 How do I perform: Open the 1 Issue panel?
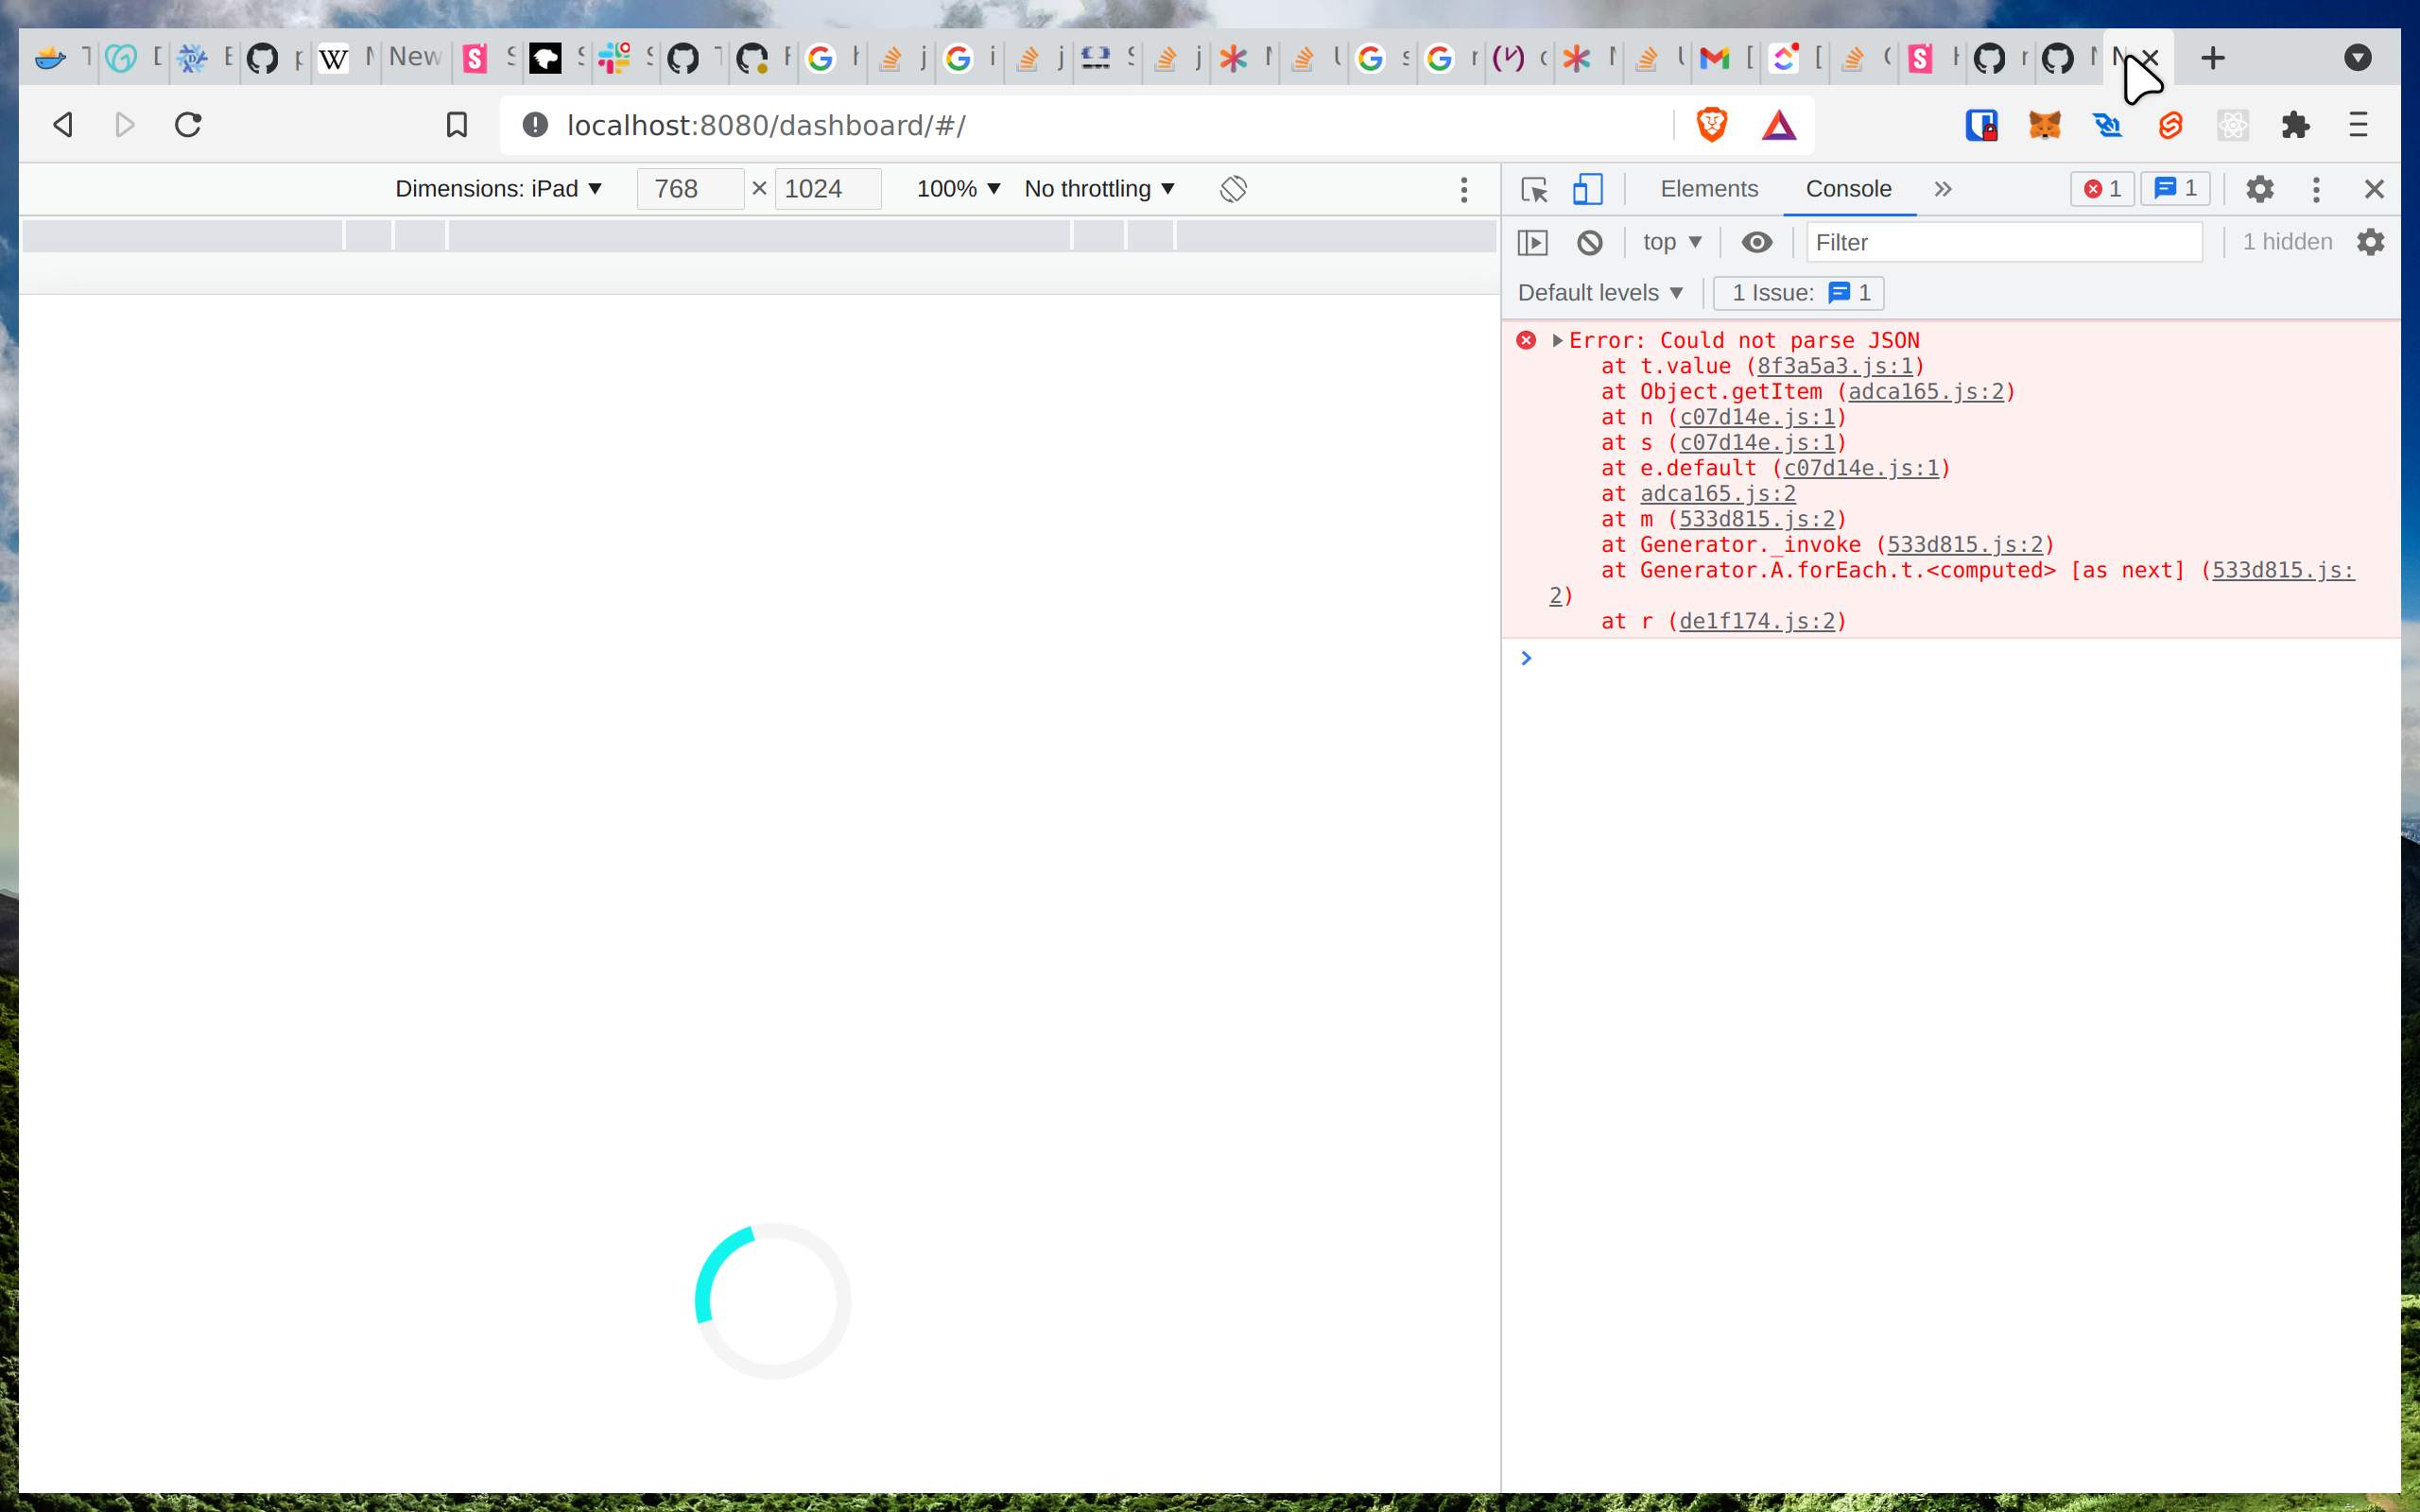[x=1797, y=292]
